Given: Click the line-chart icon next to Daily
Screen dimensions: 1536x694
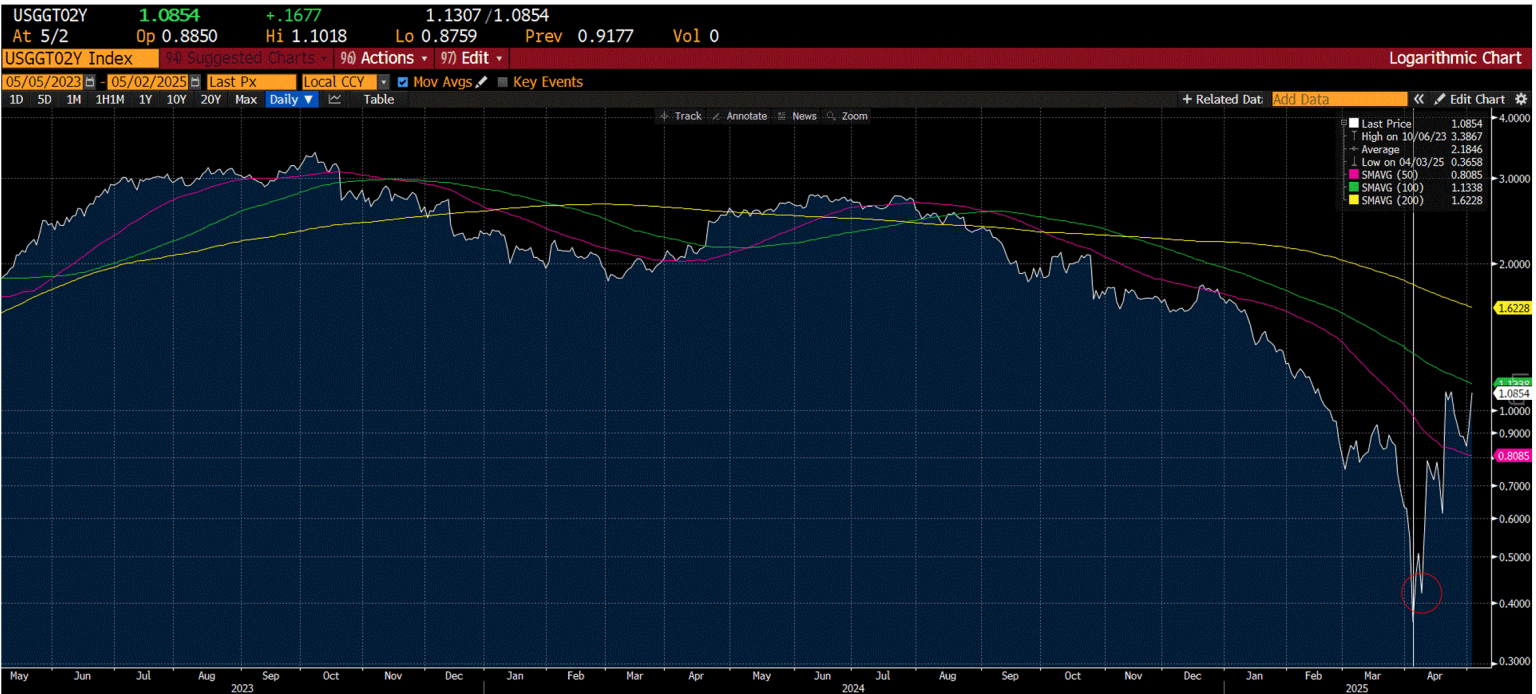Looking at the screenshot, I should tap(335, 99).
